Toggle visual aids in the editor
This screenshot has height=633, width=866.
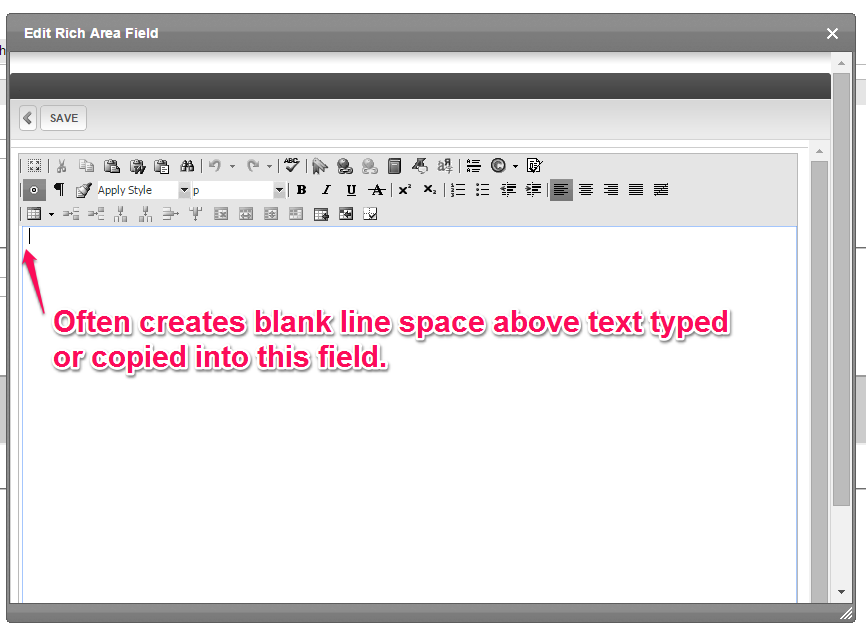34,190
